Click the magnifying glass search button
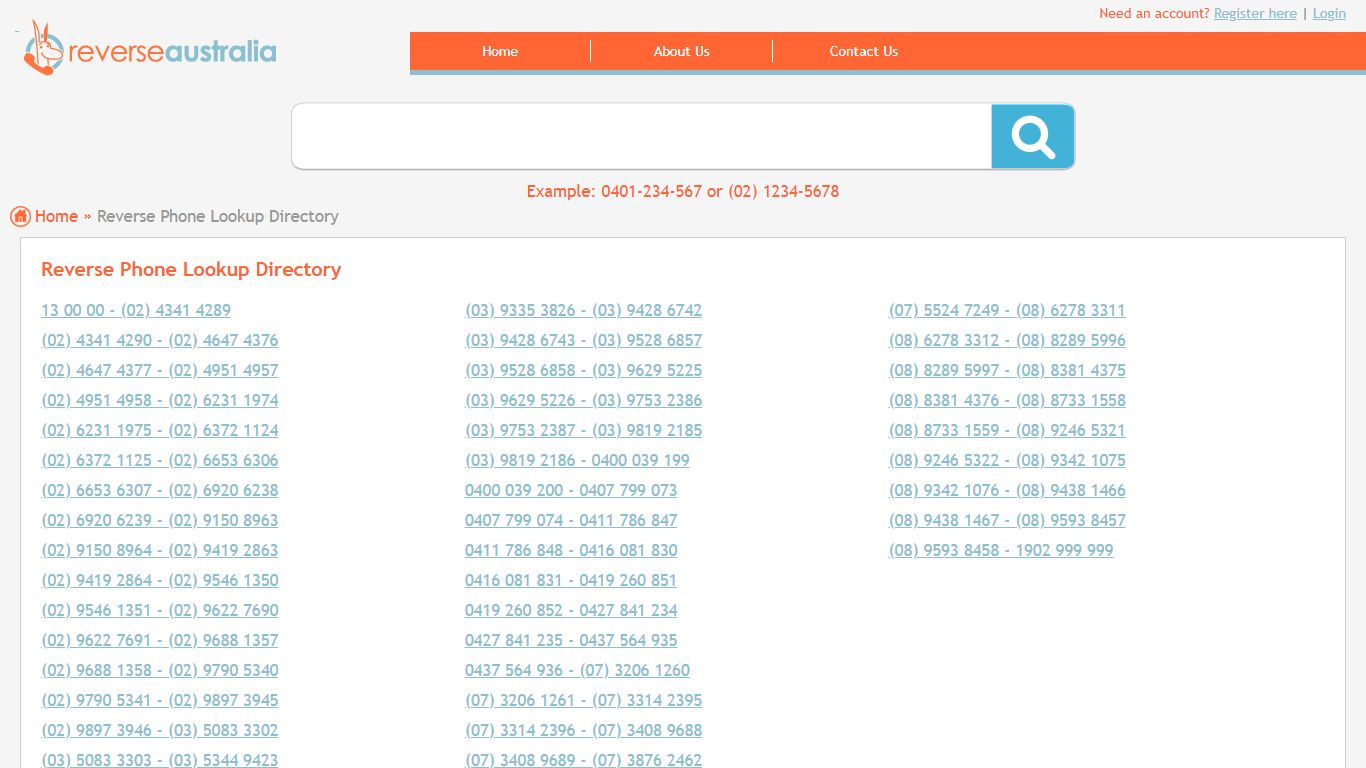This screenshot has width=1366, height=768. tap(1033, 136)
